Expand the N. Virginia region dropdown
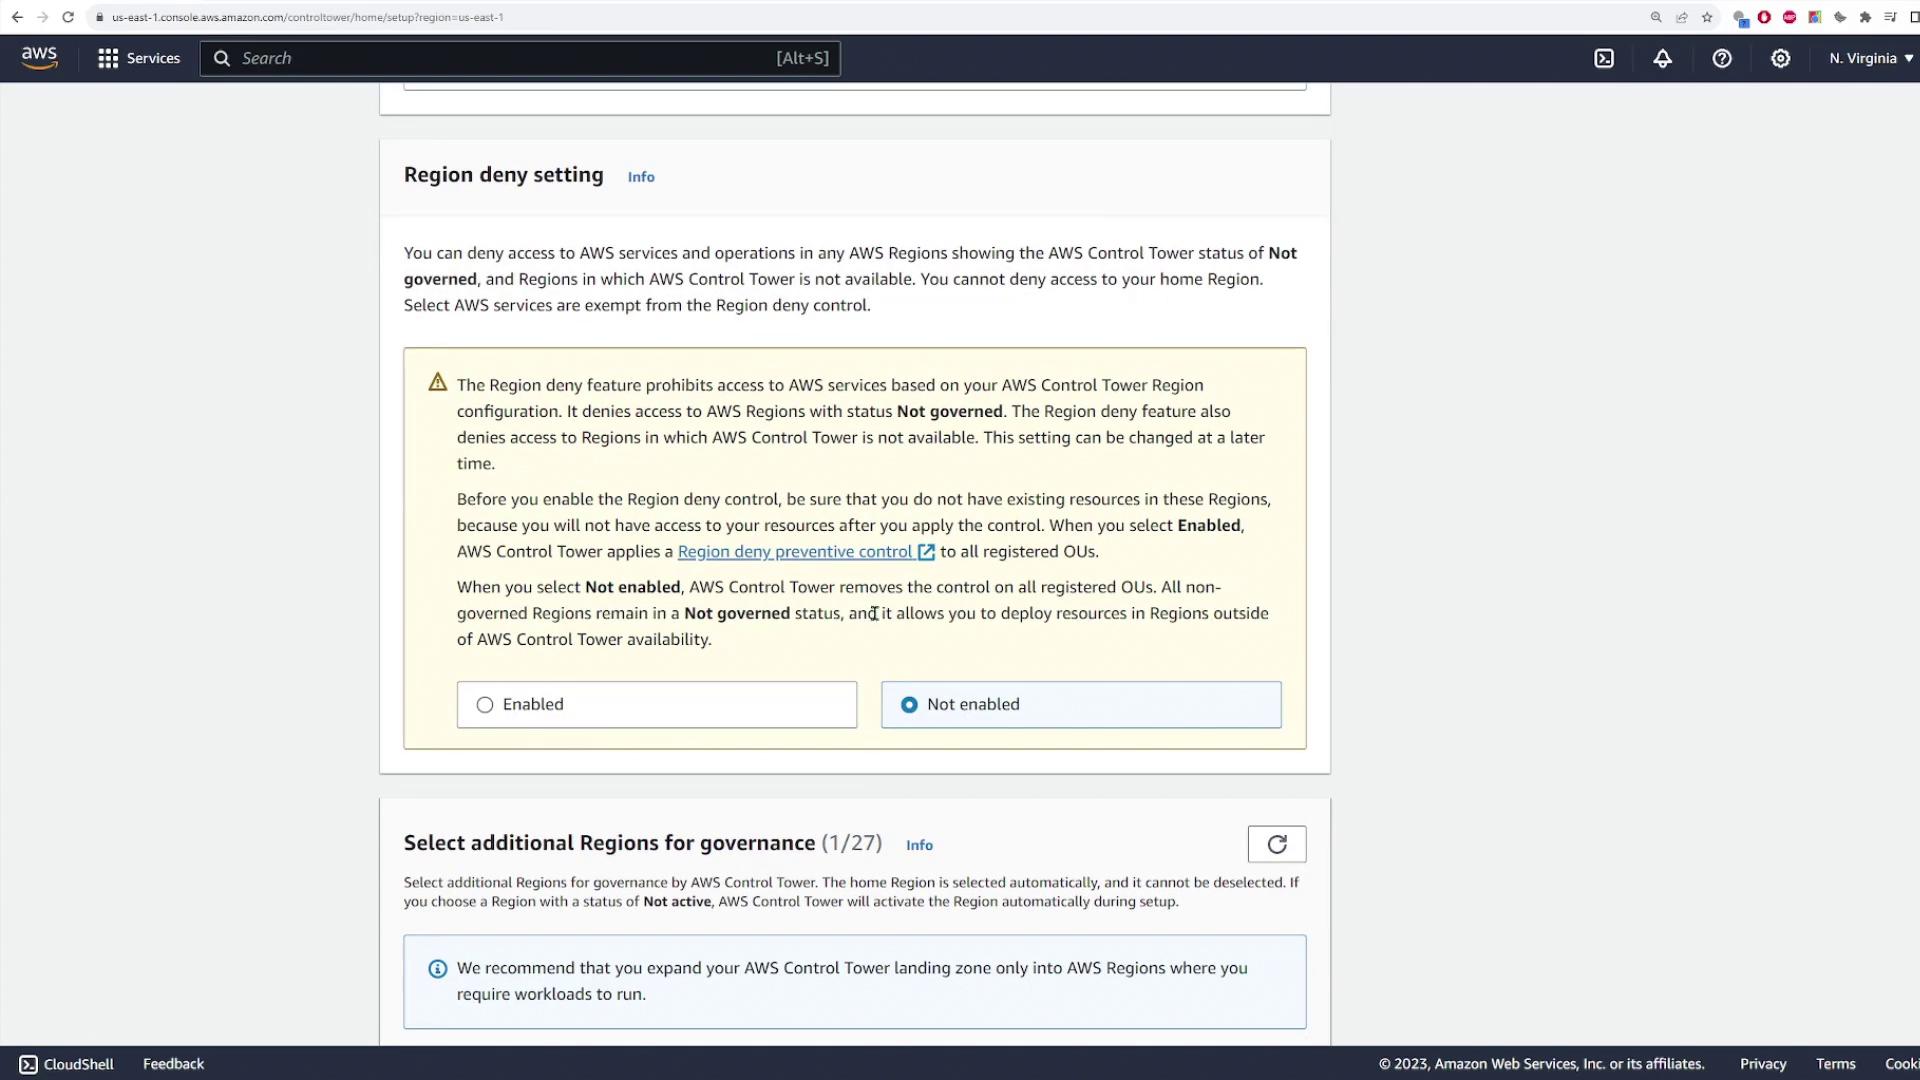Image resolution: width=1920 pixels, height=1080 pixels. [x=1869, y=58]
